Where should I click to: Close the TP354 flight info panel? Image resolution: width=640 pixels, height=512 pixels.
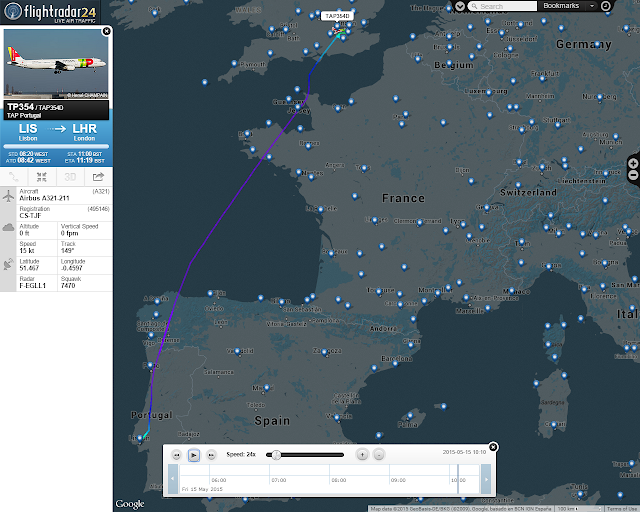click(107, 31)
